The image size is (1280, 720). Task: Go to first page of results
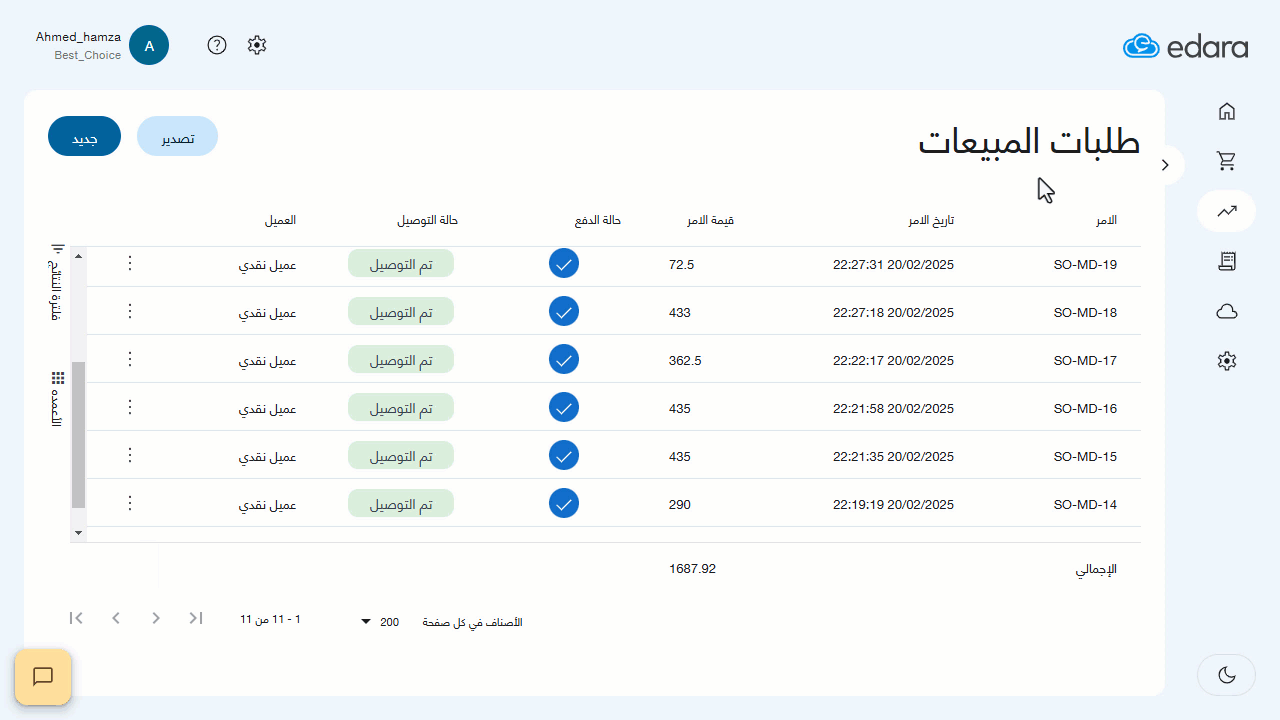[76, 618]
